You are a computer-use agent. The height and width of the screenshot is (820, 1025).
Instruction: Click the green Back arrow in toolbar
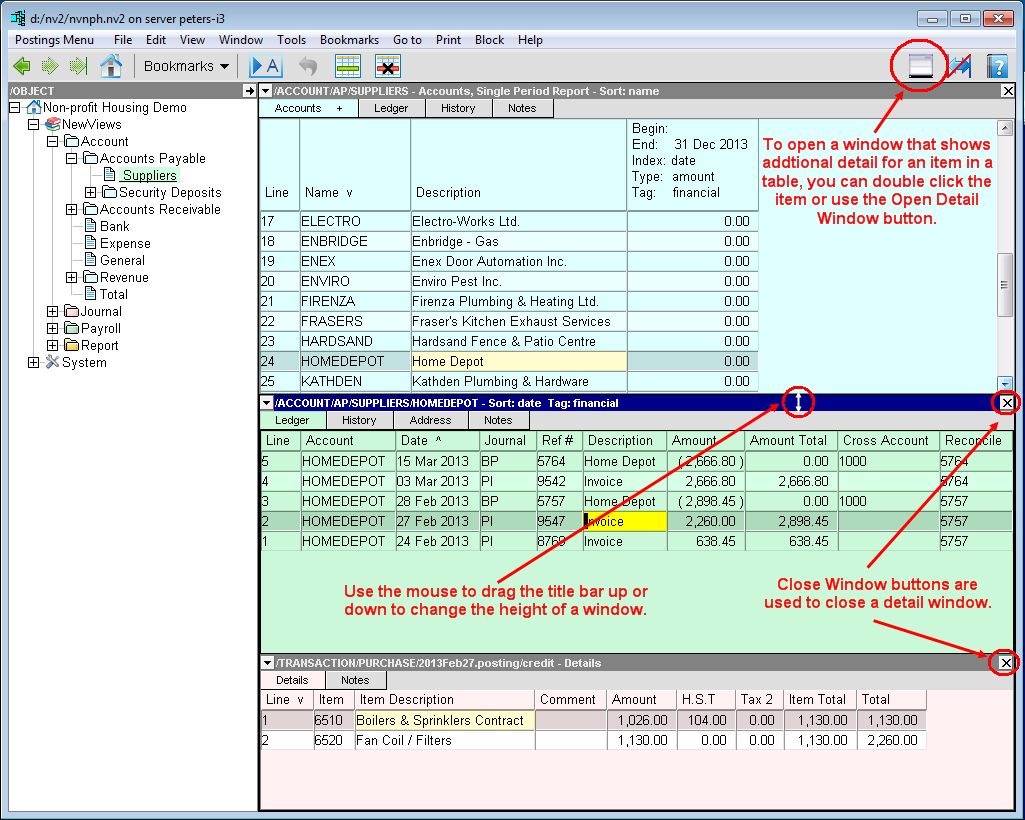point(21,66)
